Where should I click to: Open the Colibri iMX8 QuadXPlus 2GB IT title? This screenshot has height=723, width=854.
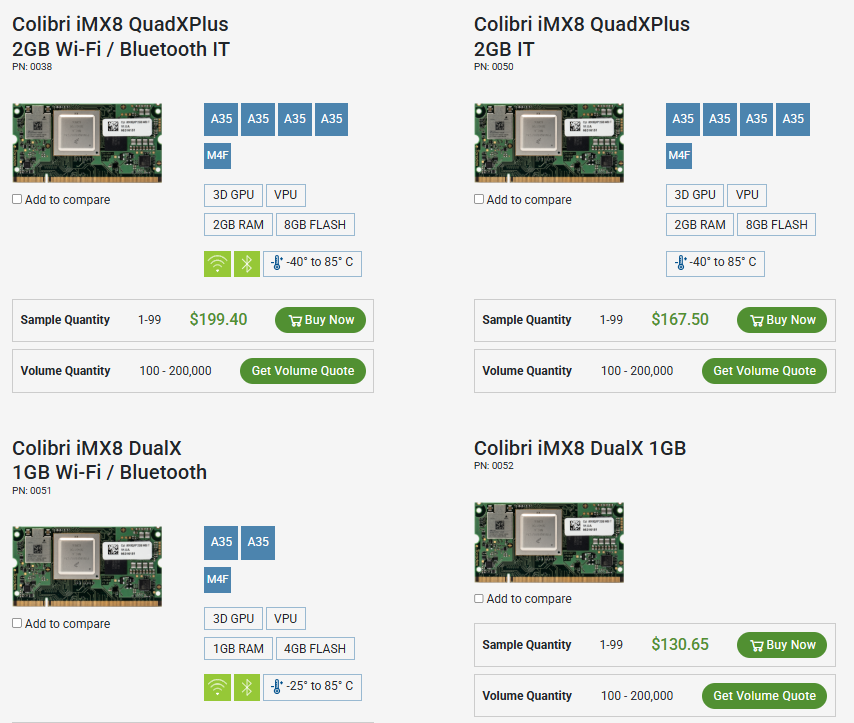(582, 37)
